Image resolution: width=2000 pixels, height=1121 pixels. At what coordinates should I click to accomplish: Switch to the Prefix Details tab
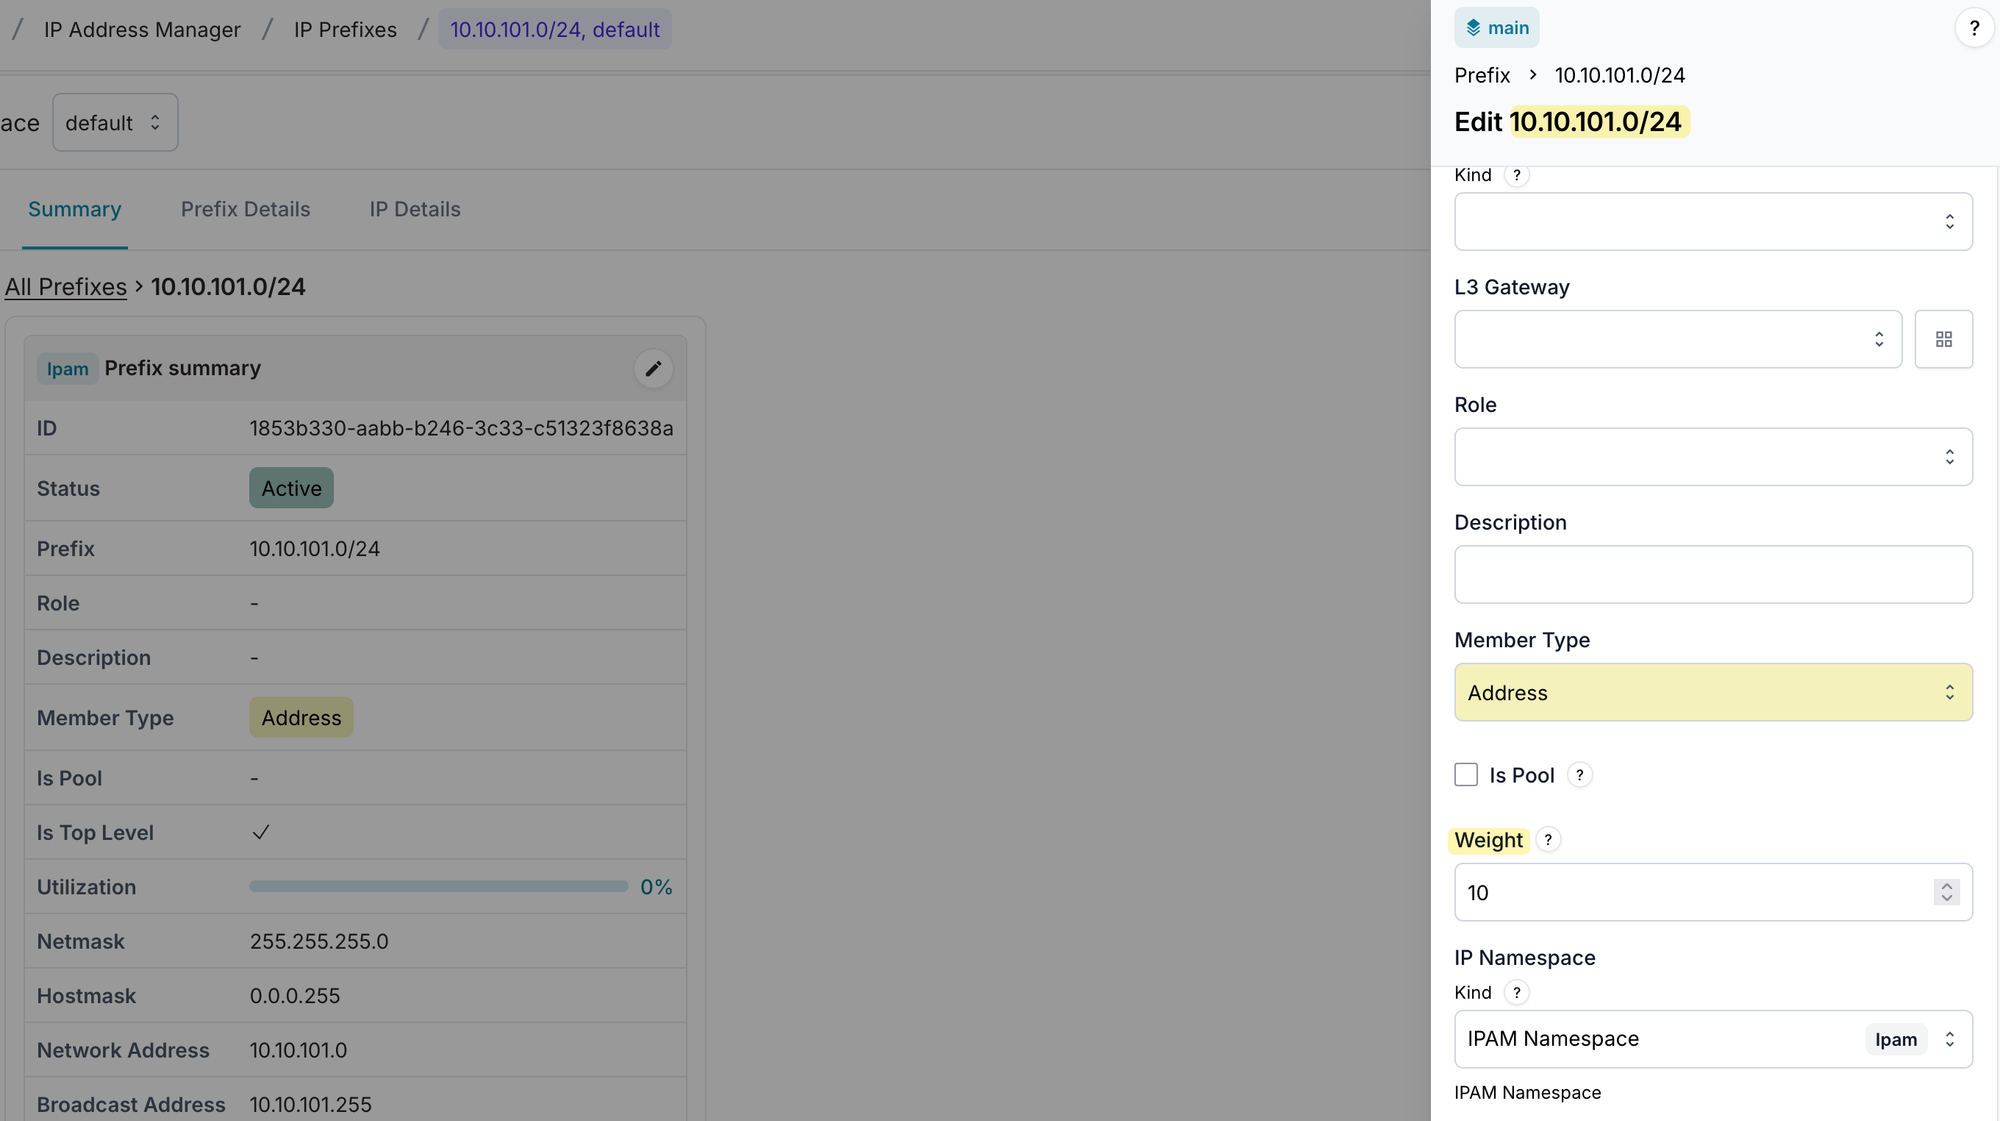click(245, 209)
